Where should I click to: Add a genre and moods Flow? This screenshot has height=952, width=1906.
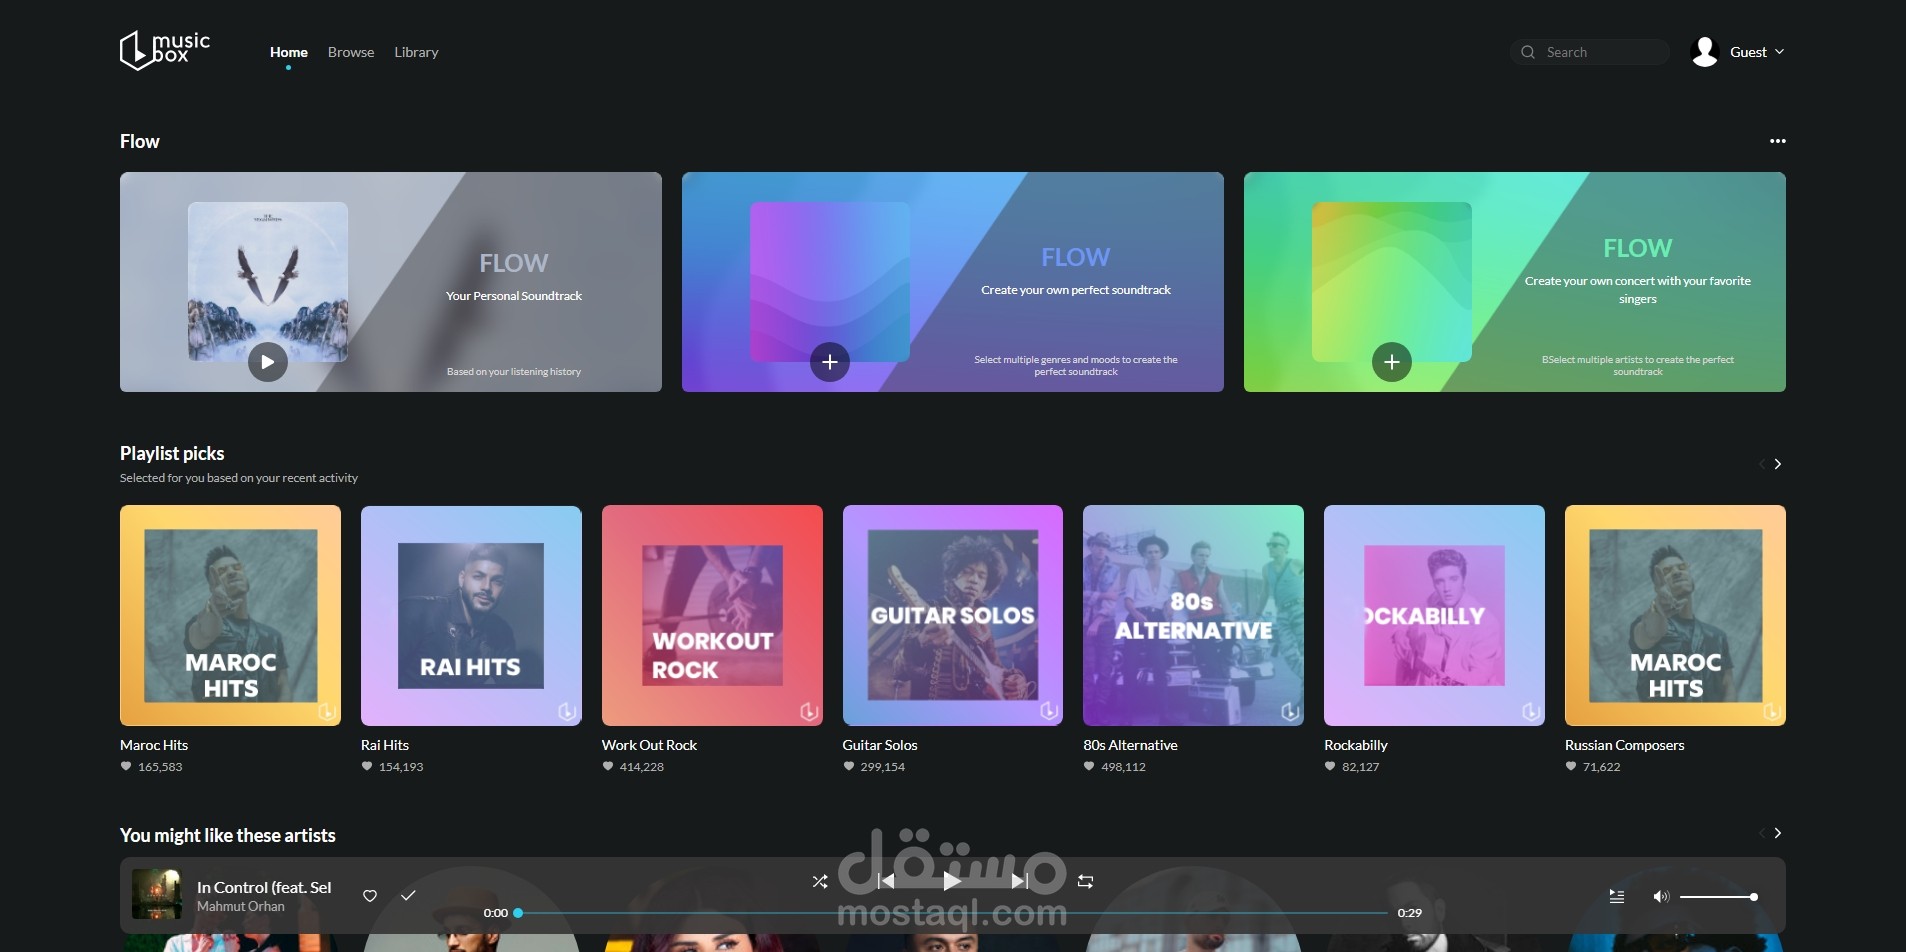(x=829, y=362)
